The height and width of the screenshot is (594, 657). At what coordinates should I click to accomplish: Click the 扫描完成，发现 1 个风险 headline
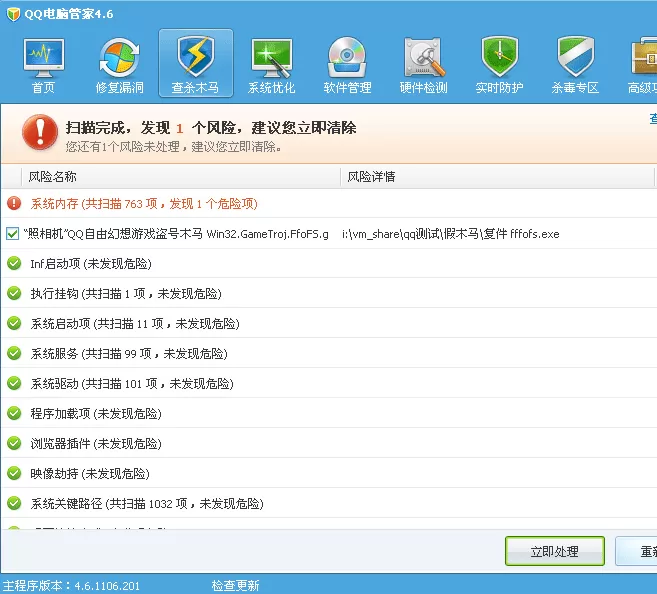[211, 128]
